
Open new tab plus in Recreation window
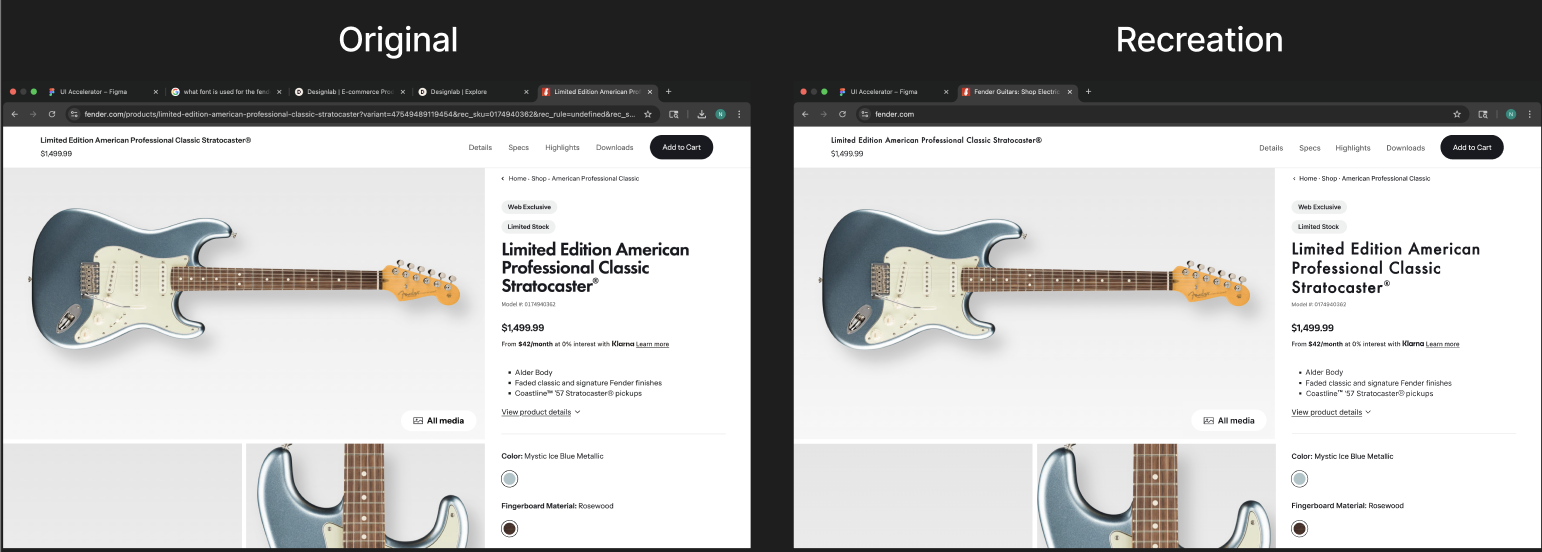point(1088,91)
